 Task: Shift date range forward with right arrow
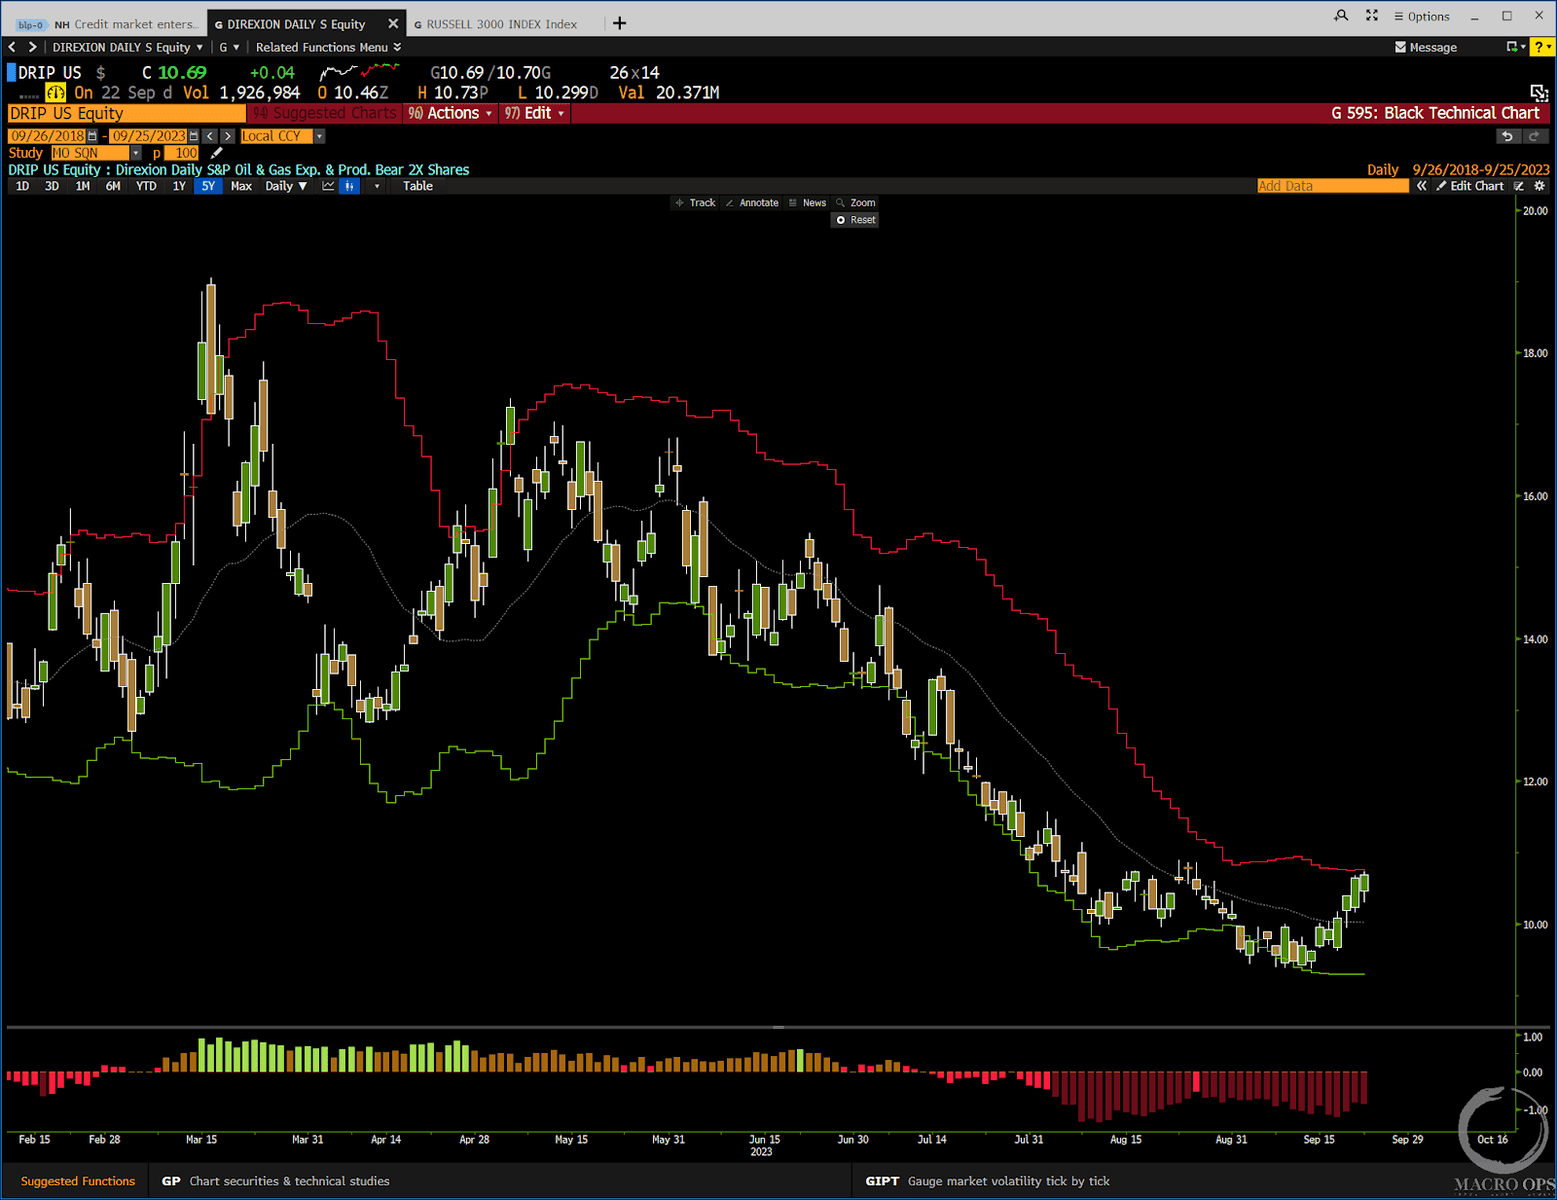coord(228,136)
